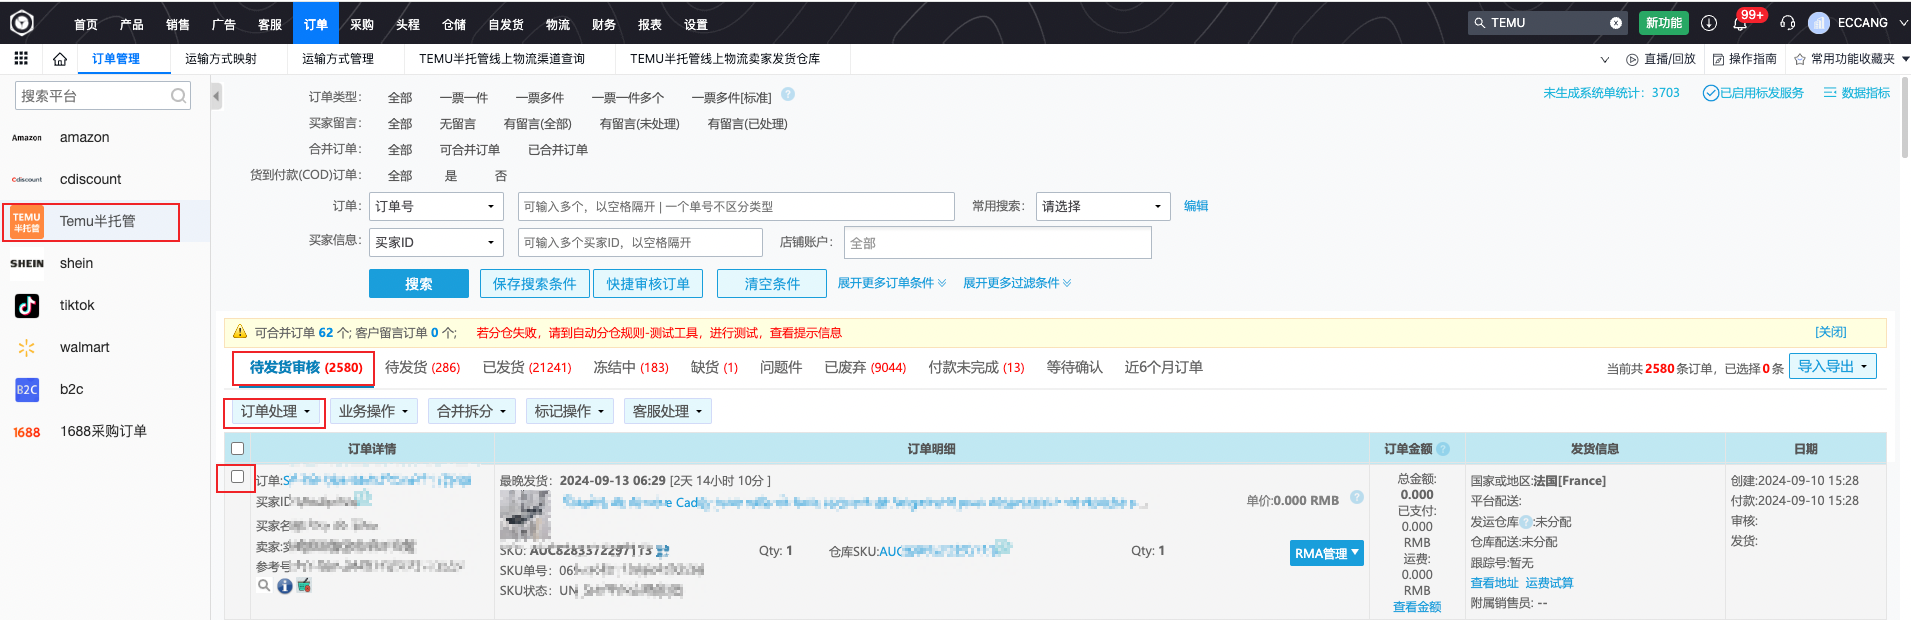Select 可合并订单 merge filter
Viewport: 1911px width, 620px height.
[x=470, y=150]
